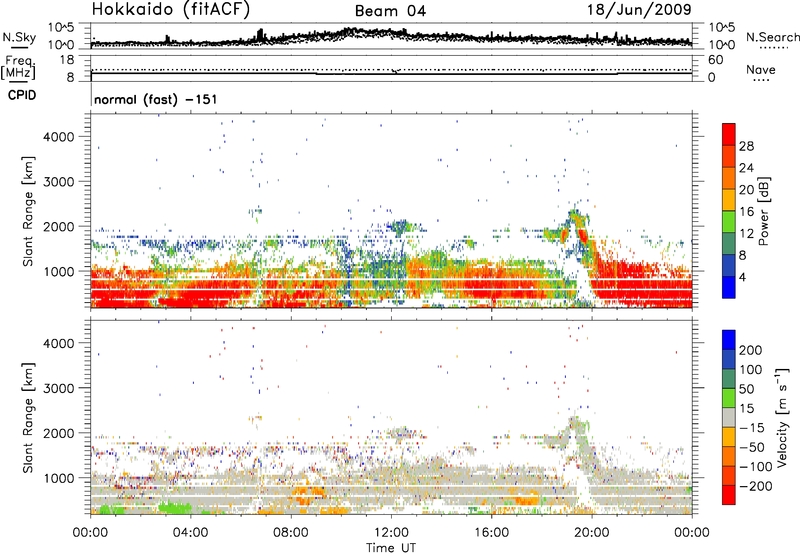
Task: Click the 'N.Sky' legend label
Action: click(x=19, y=37)
